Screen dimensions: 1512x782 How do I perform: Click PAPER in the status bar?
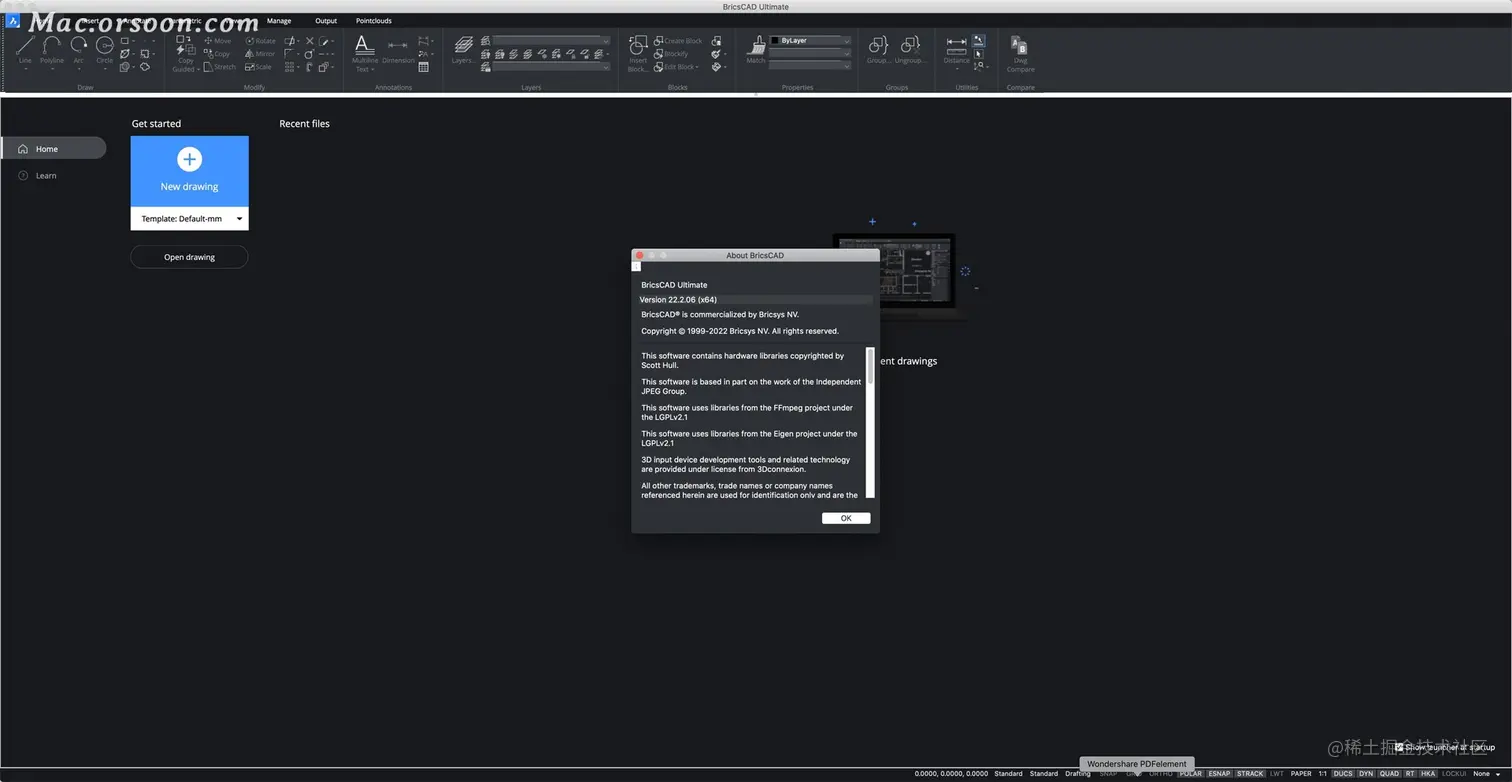point(1301,774)
